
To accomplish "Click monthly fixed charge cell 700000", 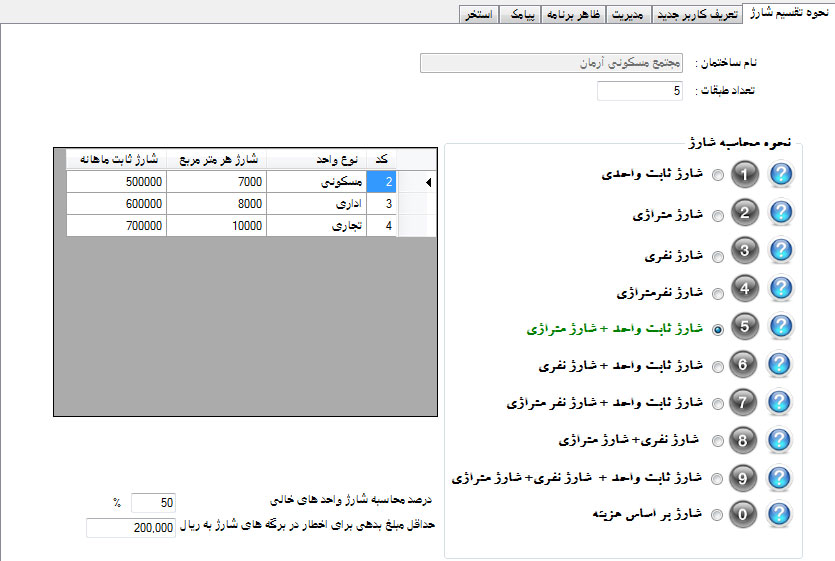I will [x=117, y=225].
